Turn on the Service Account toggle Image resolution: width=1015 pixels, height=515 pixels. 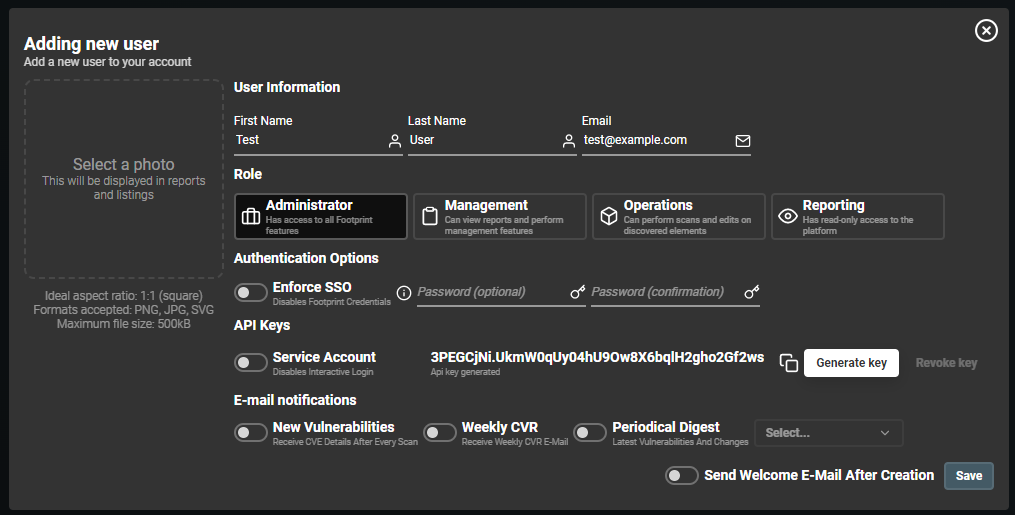[x=250, y=362]
